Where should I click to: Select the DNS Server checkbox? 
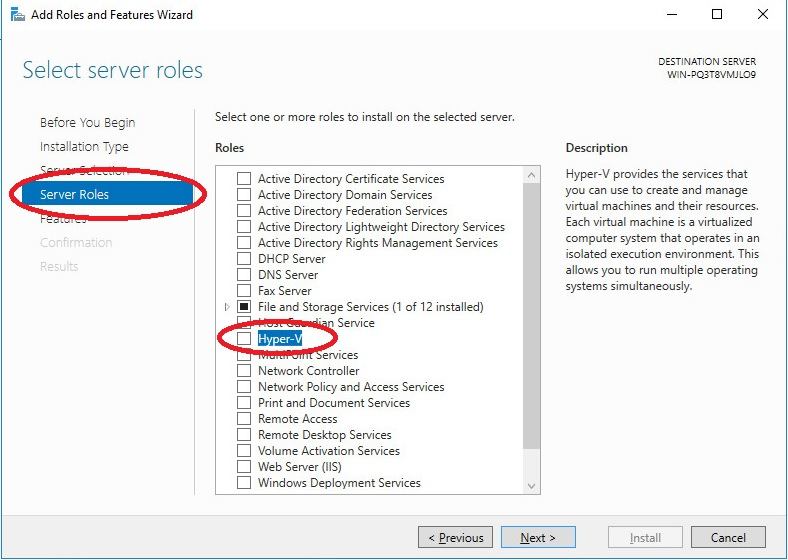coord(244,275)
